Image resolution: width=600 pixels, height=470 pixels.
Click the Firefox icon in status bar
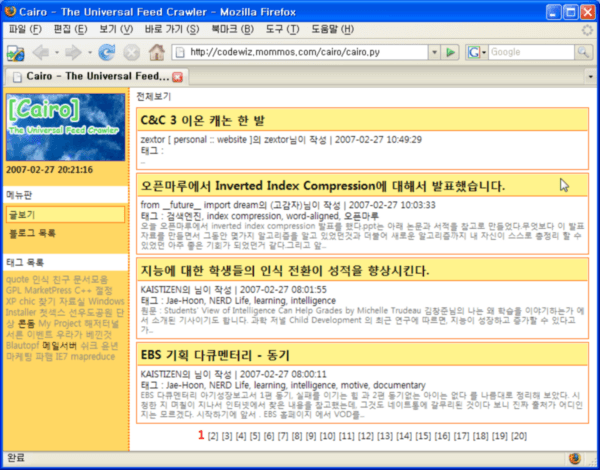pyautogui.click(x=574, y=459)
